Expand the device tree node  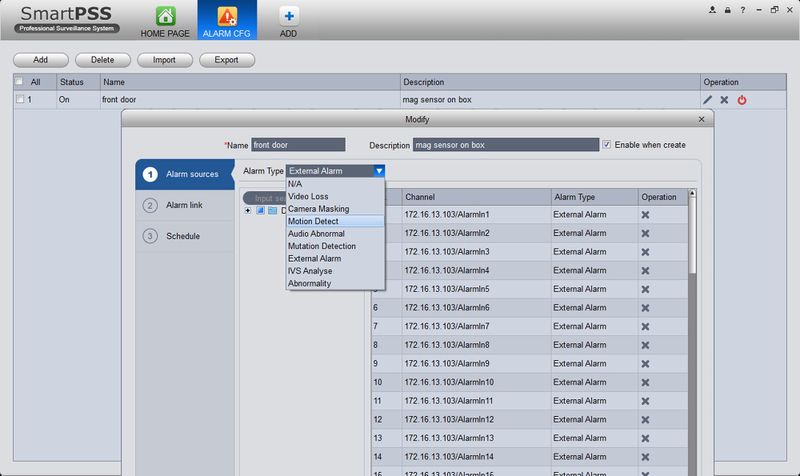point(248,211)
